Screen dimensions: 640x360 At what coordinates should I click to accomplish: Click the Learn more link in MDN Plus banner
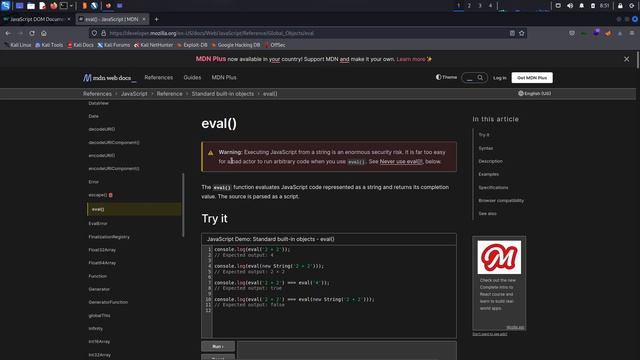point(411,59)
